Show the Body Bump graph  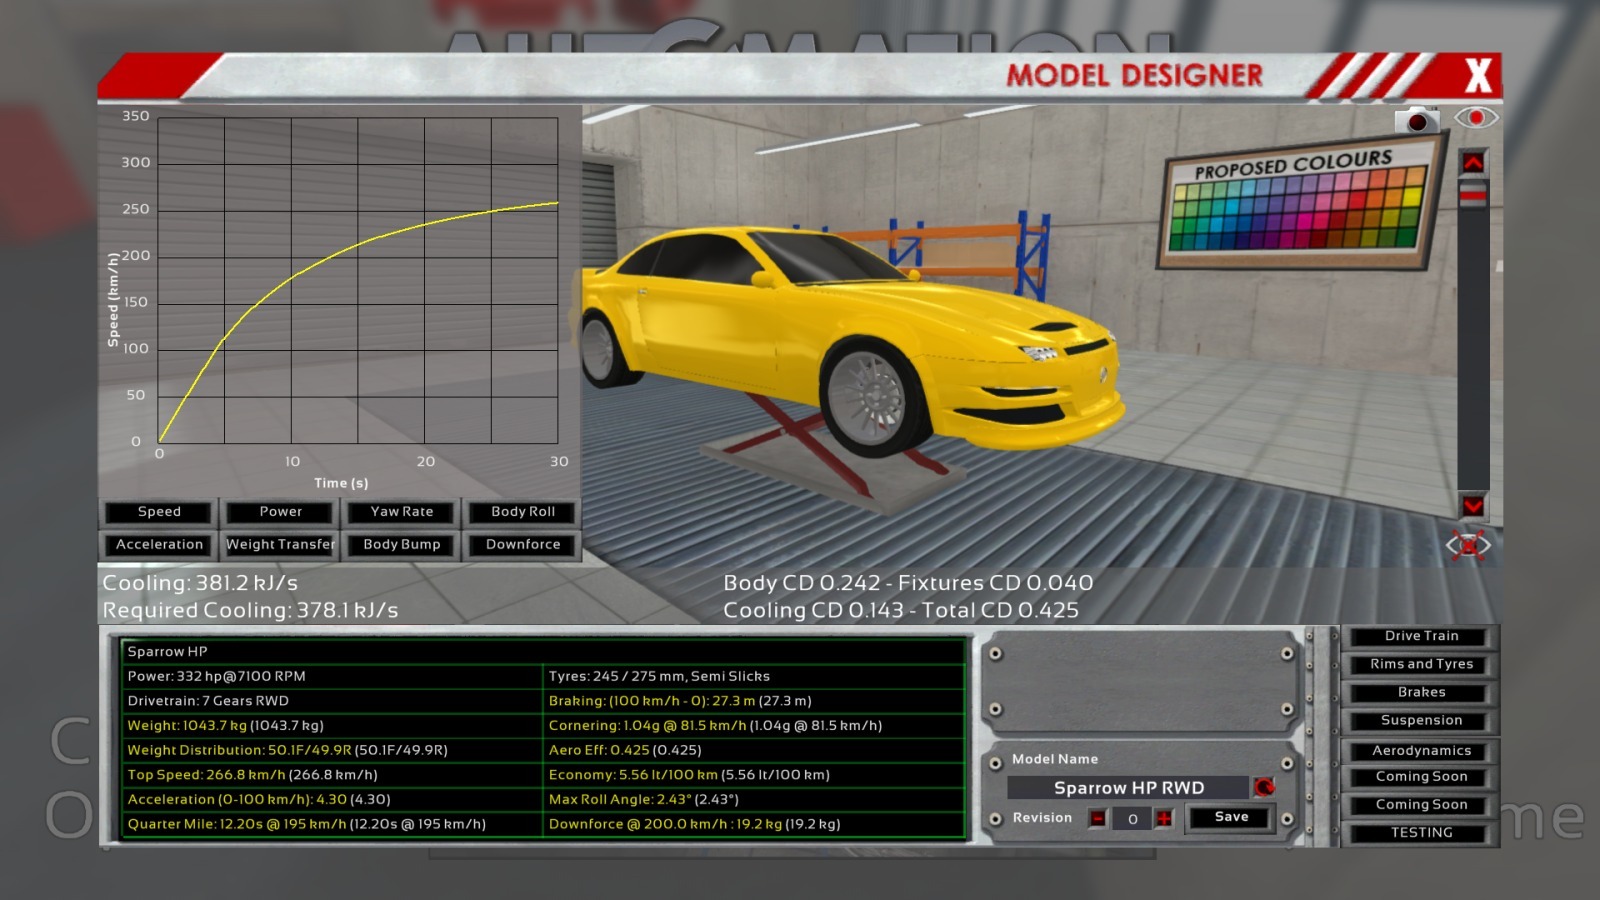[x=402, y=545]
